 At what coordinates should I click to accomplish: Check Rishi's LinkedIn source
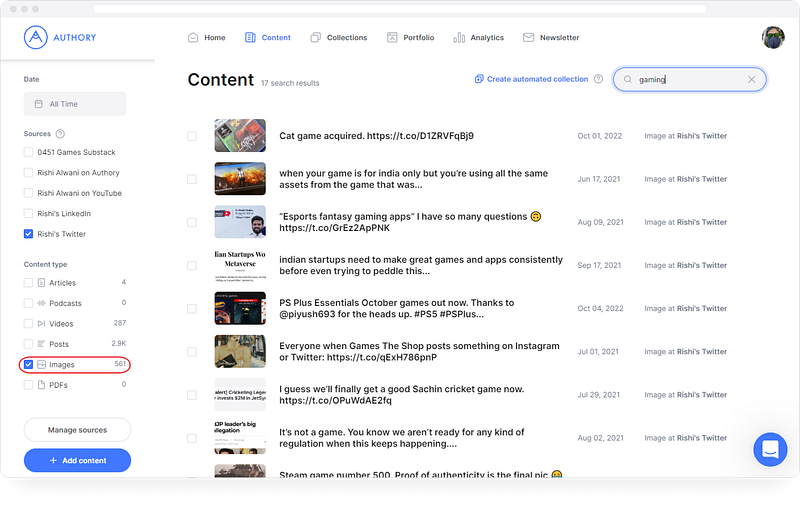click(29, 213)
